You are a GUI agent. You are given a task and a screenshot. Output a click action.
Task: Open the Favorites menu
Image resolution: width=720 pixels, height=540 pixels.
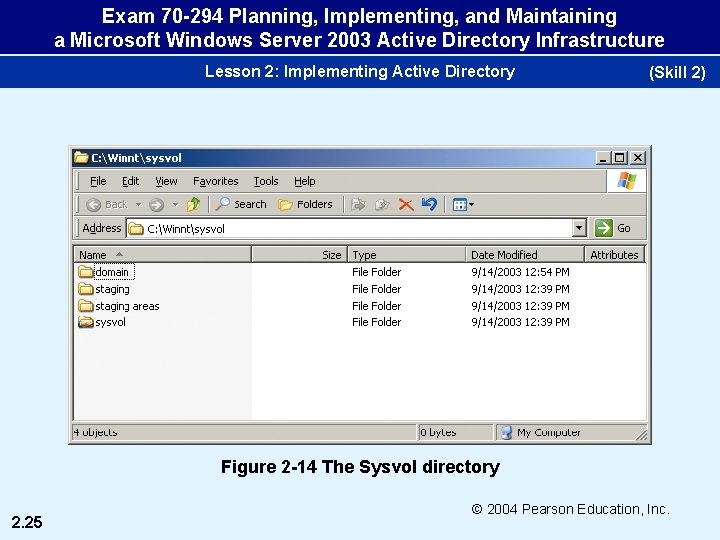pos(216,181)
